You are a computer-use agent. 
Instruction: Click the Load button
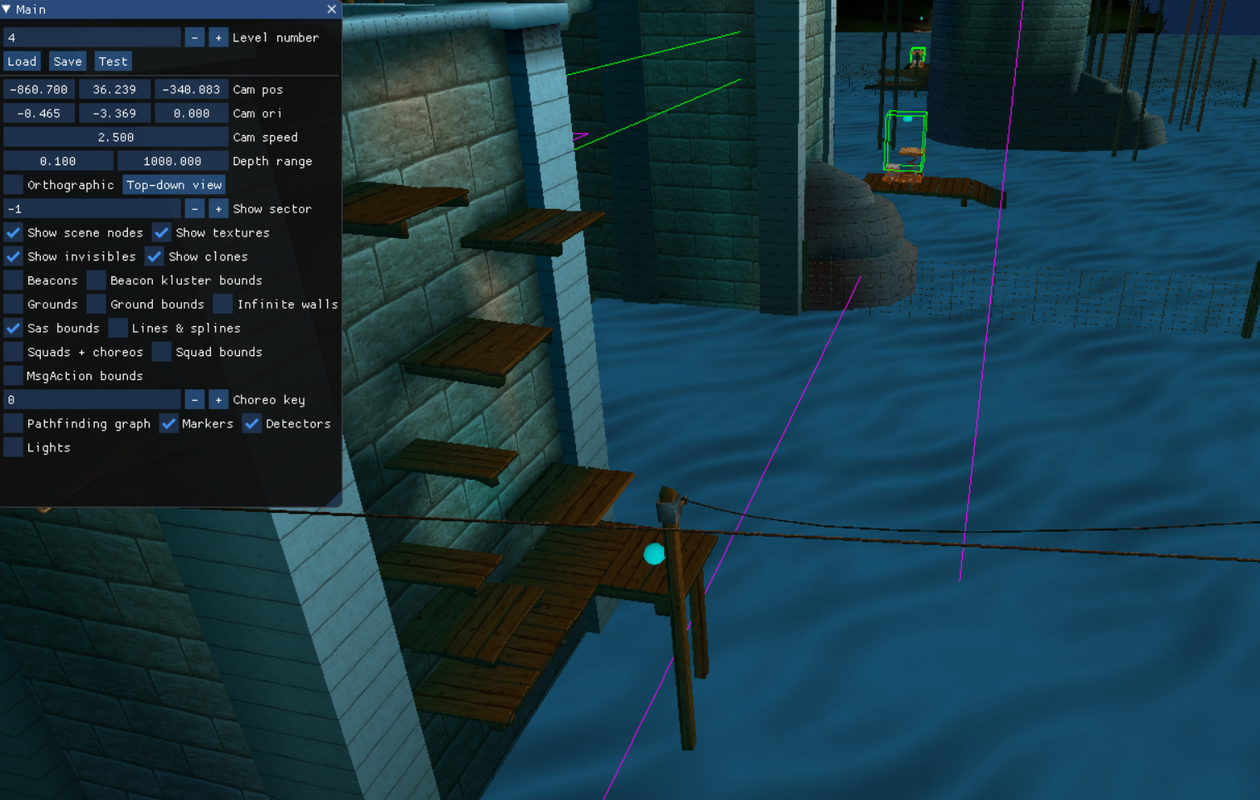[22, 61]
